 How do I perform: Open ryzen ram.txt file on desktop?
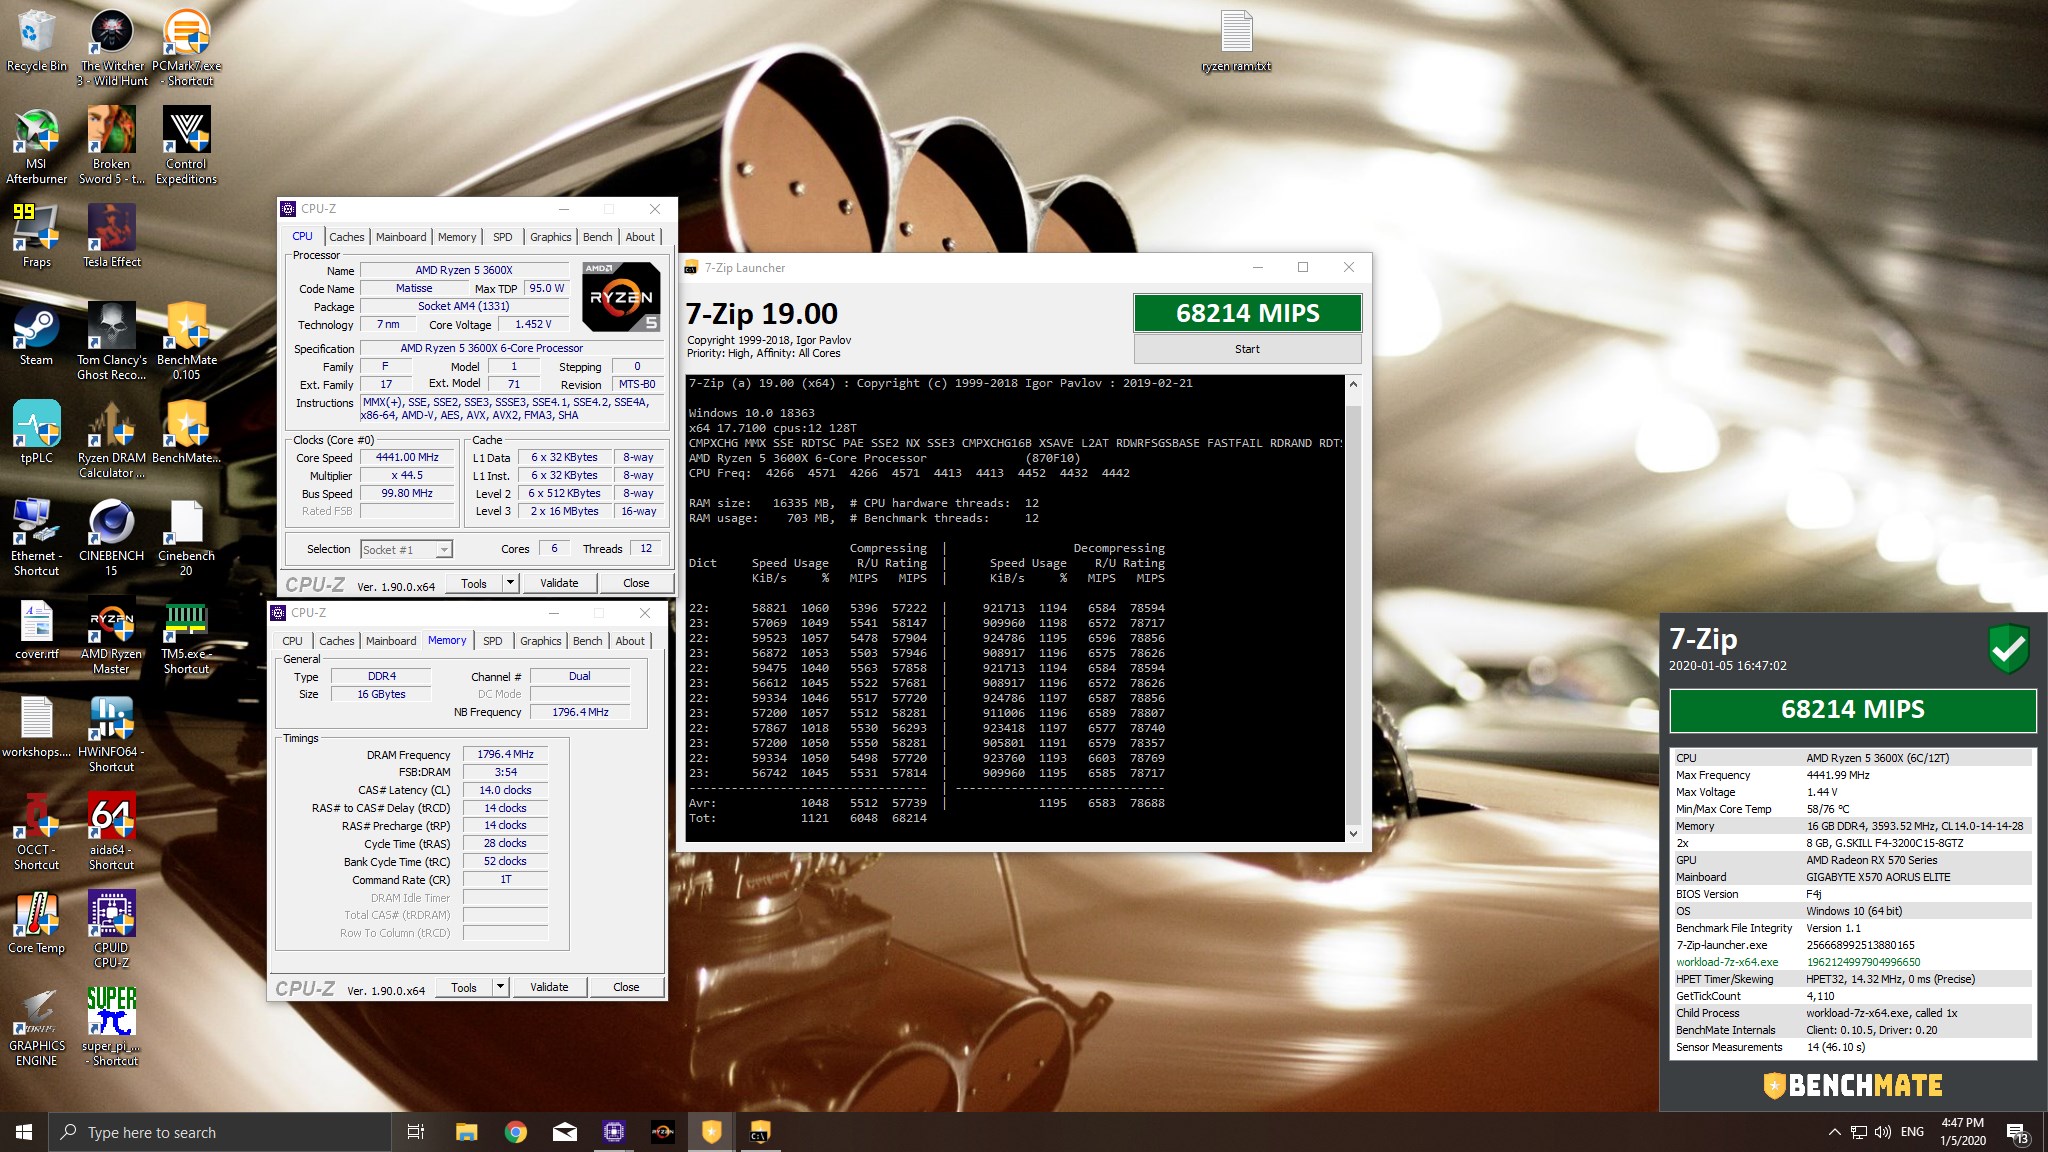tap(1236, 41)
